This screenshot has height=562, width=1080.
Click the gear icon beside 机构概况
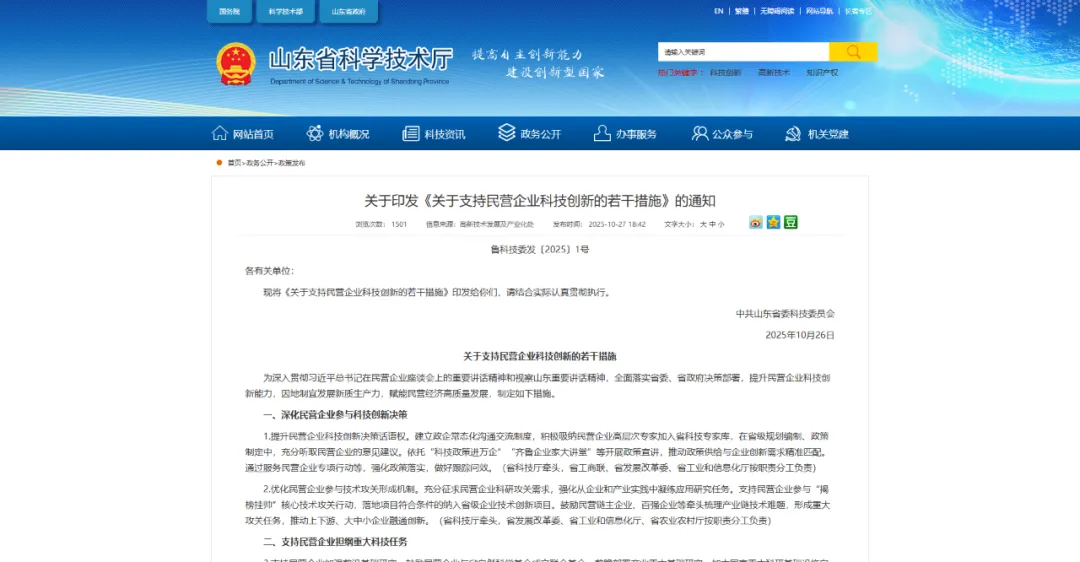tap(315, 133)
